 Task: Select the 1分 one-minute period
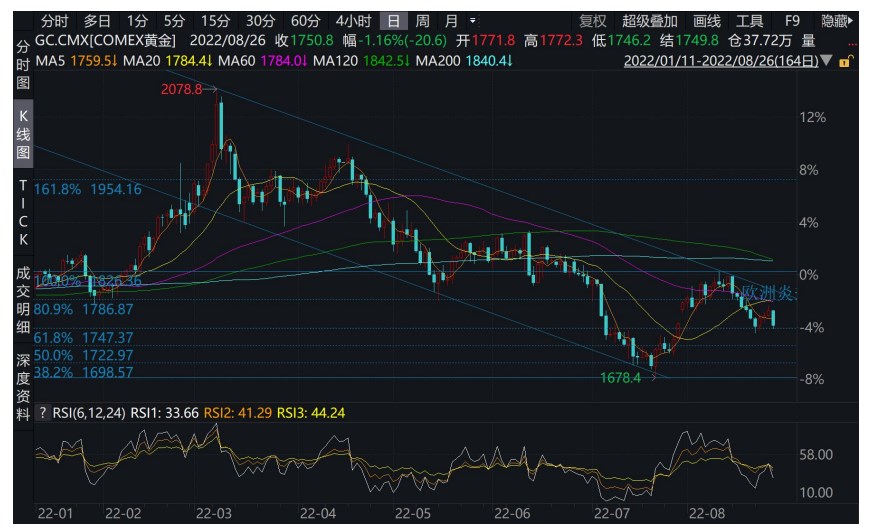pos(137,21)
